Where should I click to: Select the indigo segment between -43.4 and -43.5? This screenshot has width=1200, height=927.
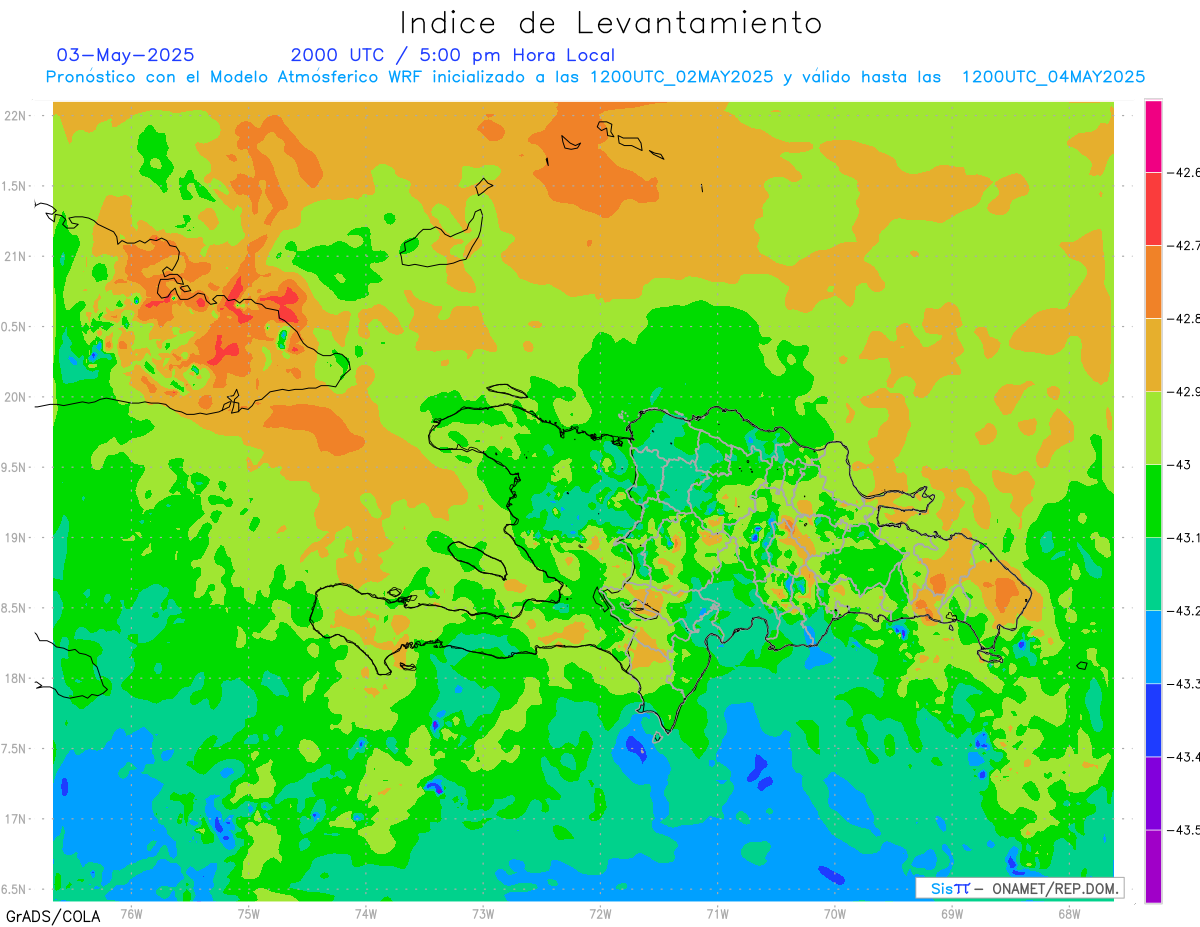point(1153,793)
